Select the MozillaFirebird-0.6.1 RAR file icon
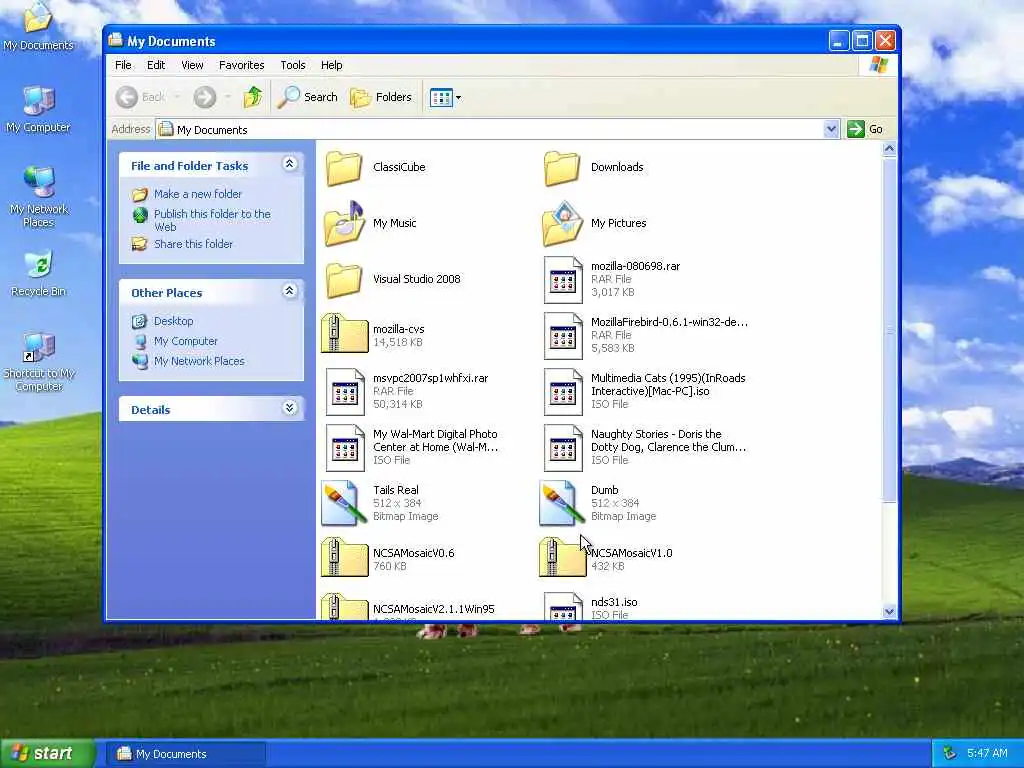Image resolution: width=1024 pixels, height=768 pixels. (563, 336)
